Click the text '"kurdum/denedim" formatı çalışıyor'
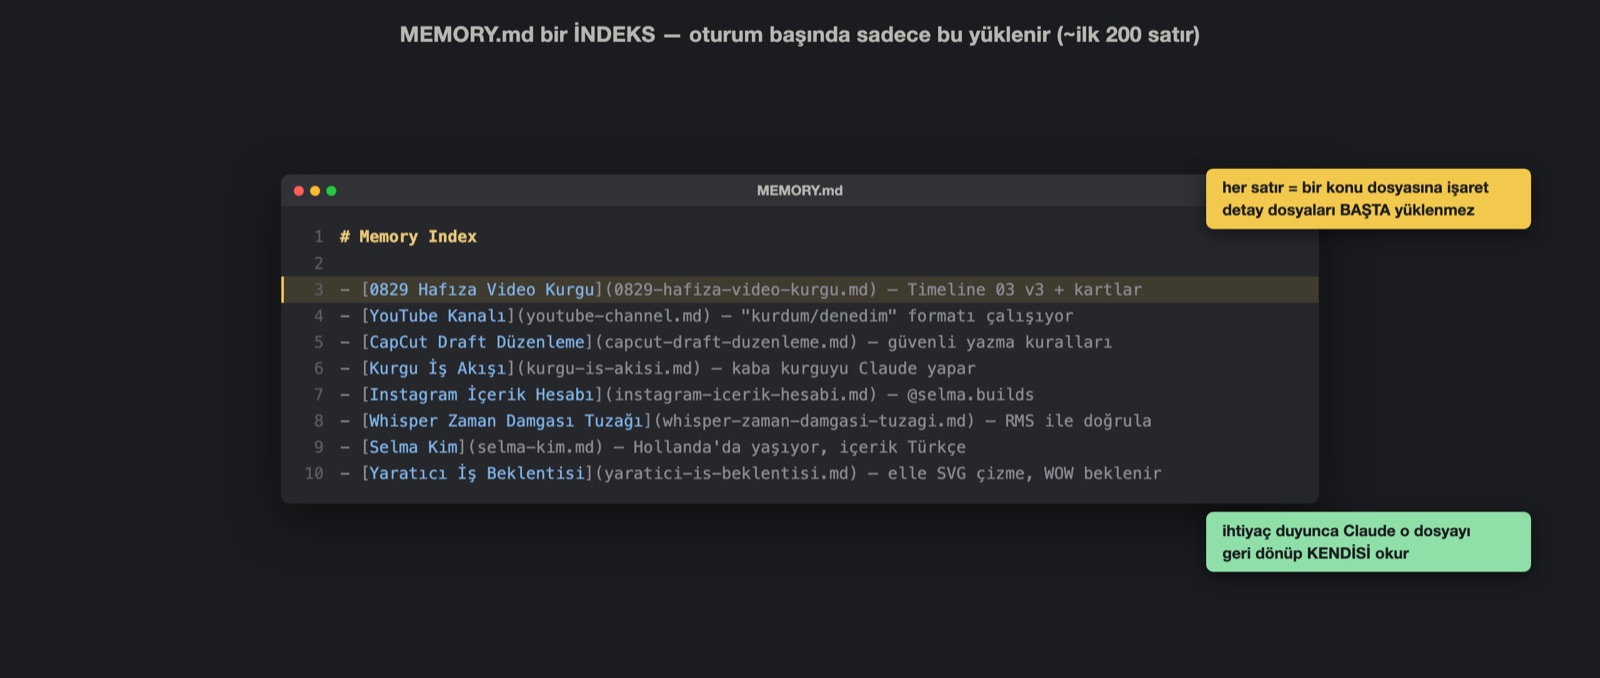The image size is (1600, 678). (907, 316)
